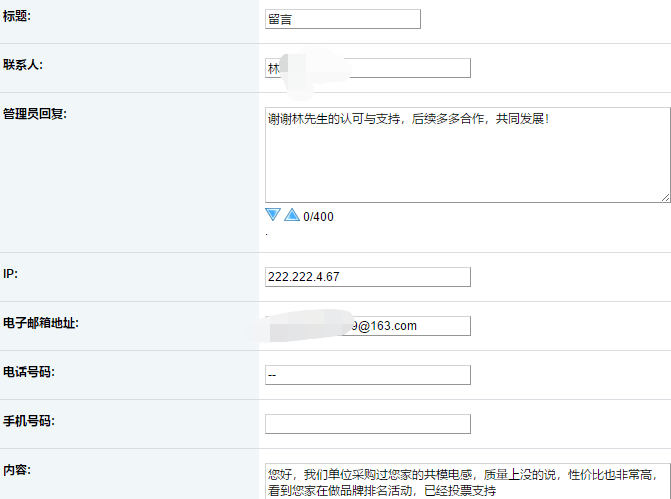The image size is (671, 499).
Task: Click inside the 内容 message text area
Action: point(467,482)
